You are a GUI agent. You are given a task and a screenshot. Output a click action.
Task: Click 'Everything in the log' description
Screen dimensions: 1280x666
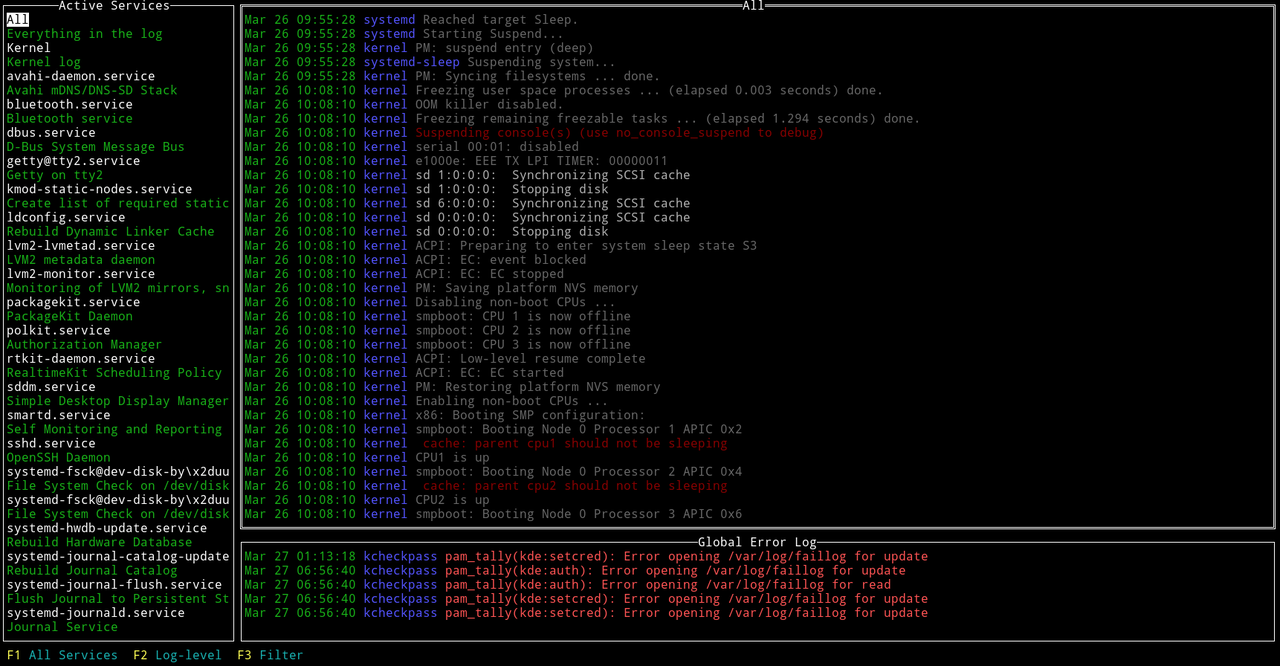84,33
